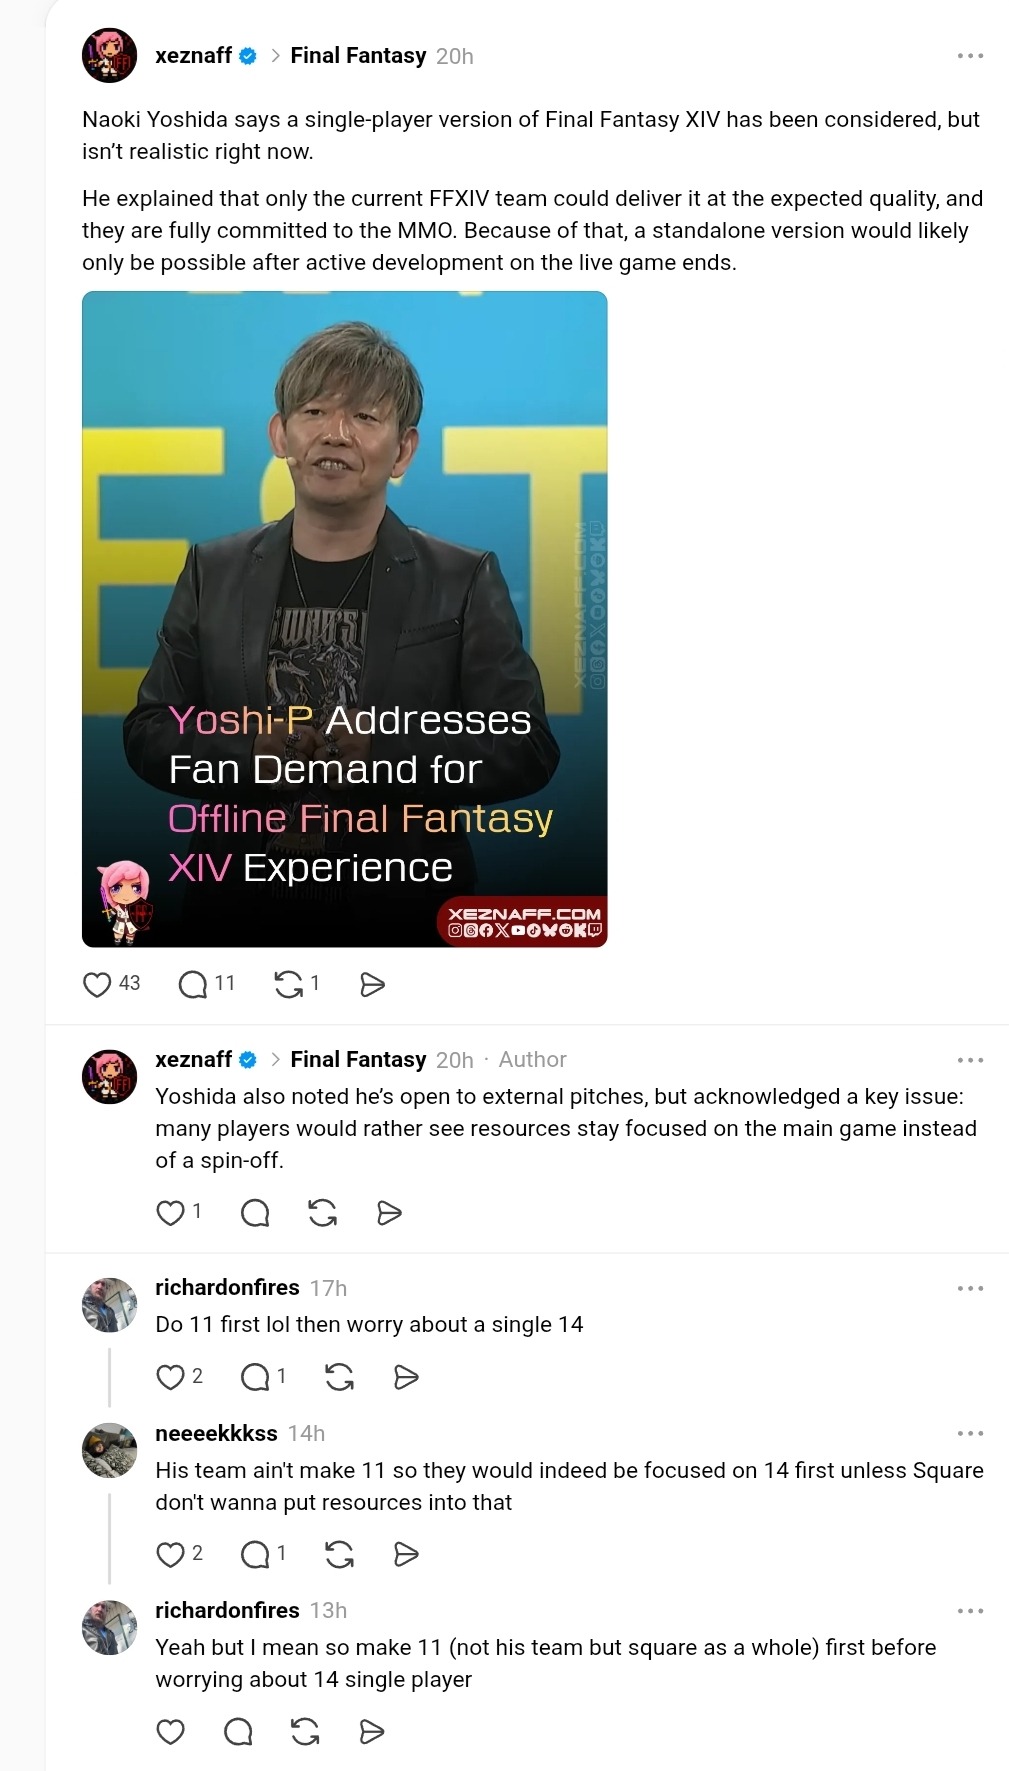The image size is (1009, 1771).
Task: Open more options for xeznaff's Author reply
Action: pyautogui.click(x=970, y=1060)
